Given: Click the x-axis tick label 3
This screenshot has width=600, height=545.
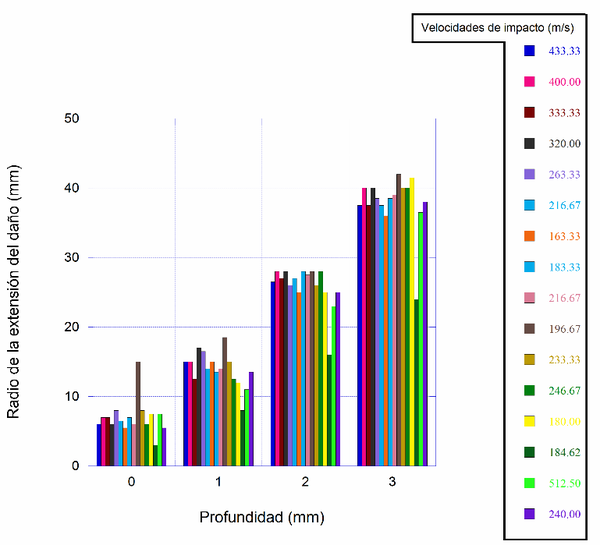Looking at the screenshot, I should click(x=390, y=483).
